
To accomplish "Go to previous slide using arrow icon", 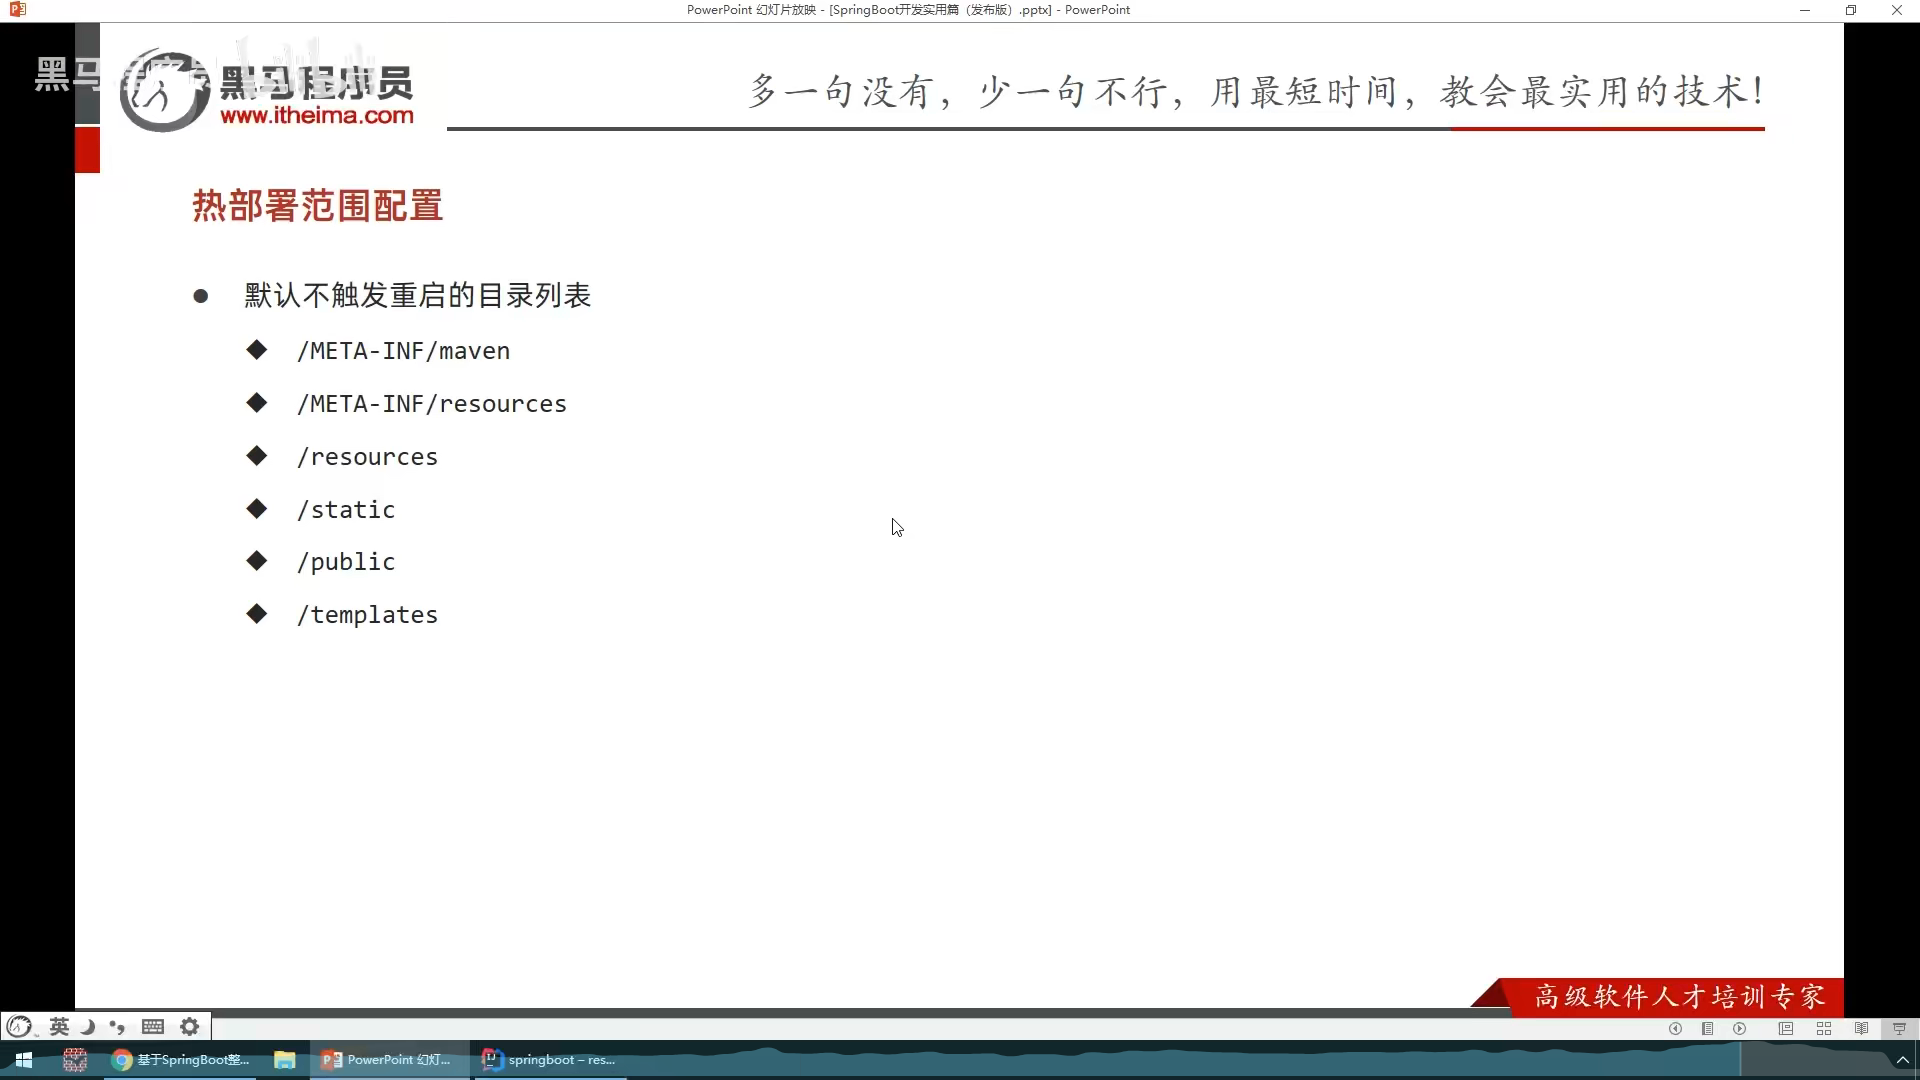I will pos(1675,1028).
